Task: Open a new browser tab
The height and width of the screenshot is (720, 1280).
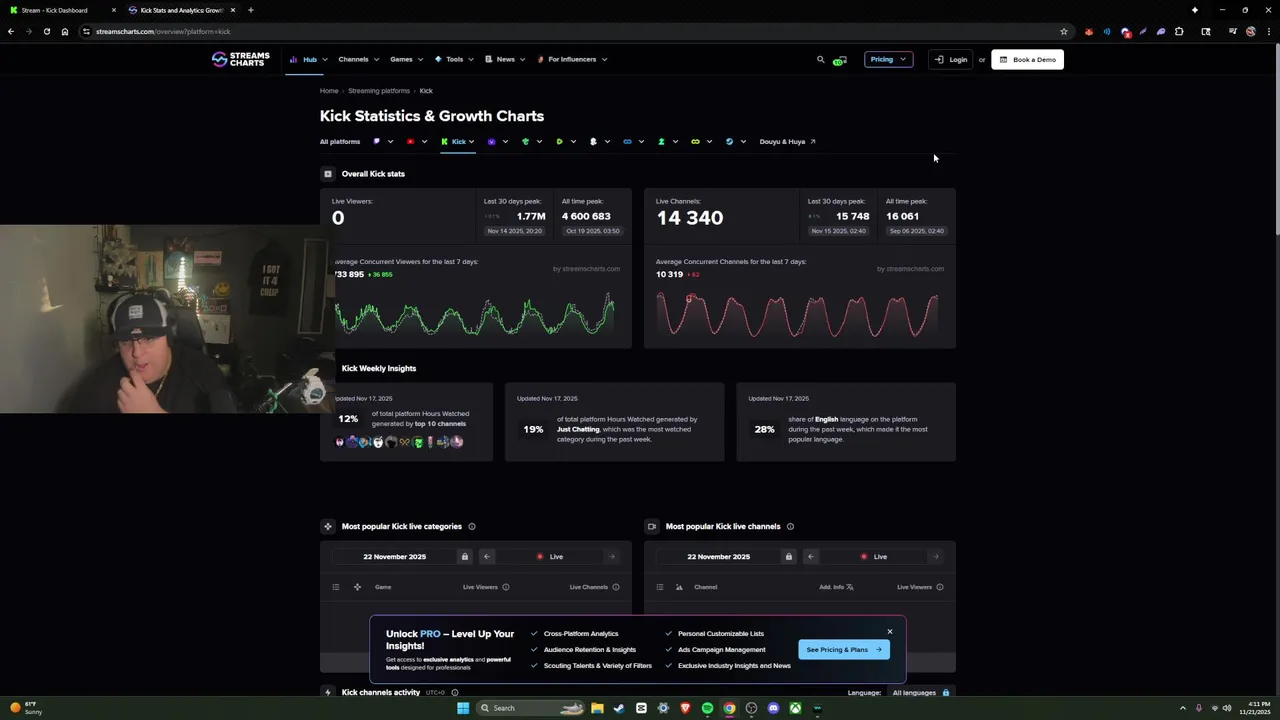Action: pyautogui.click(x=250, y=10)
